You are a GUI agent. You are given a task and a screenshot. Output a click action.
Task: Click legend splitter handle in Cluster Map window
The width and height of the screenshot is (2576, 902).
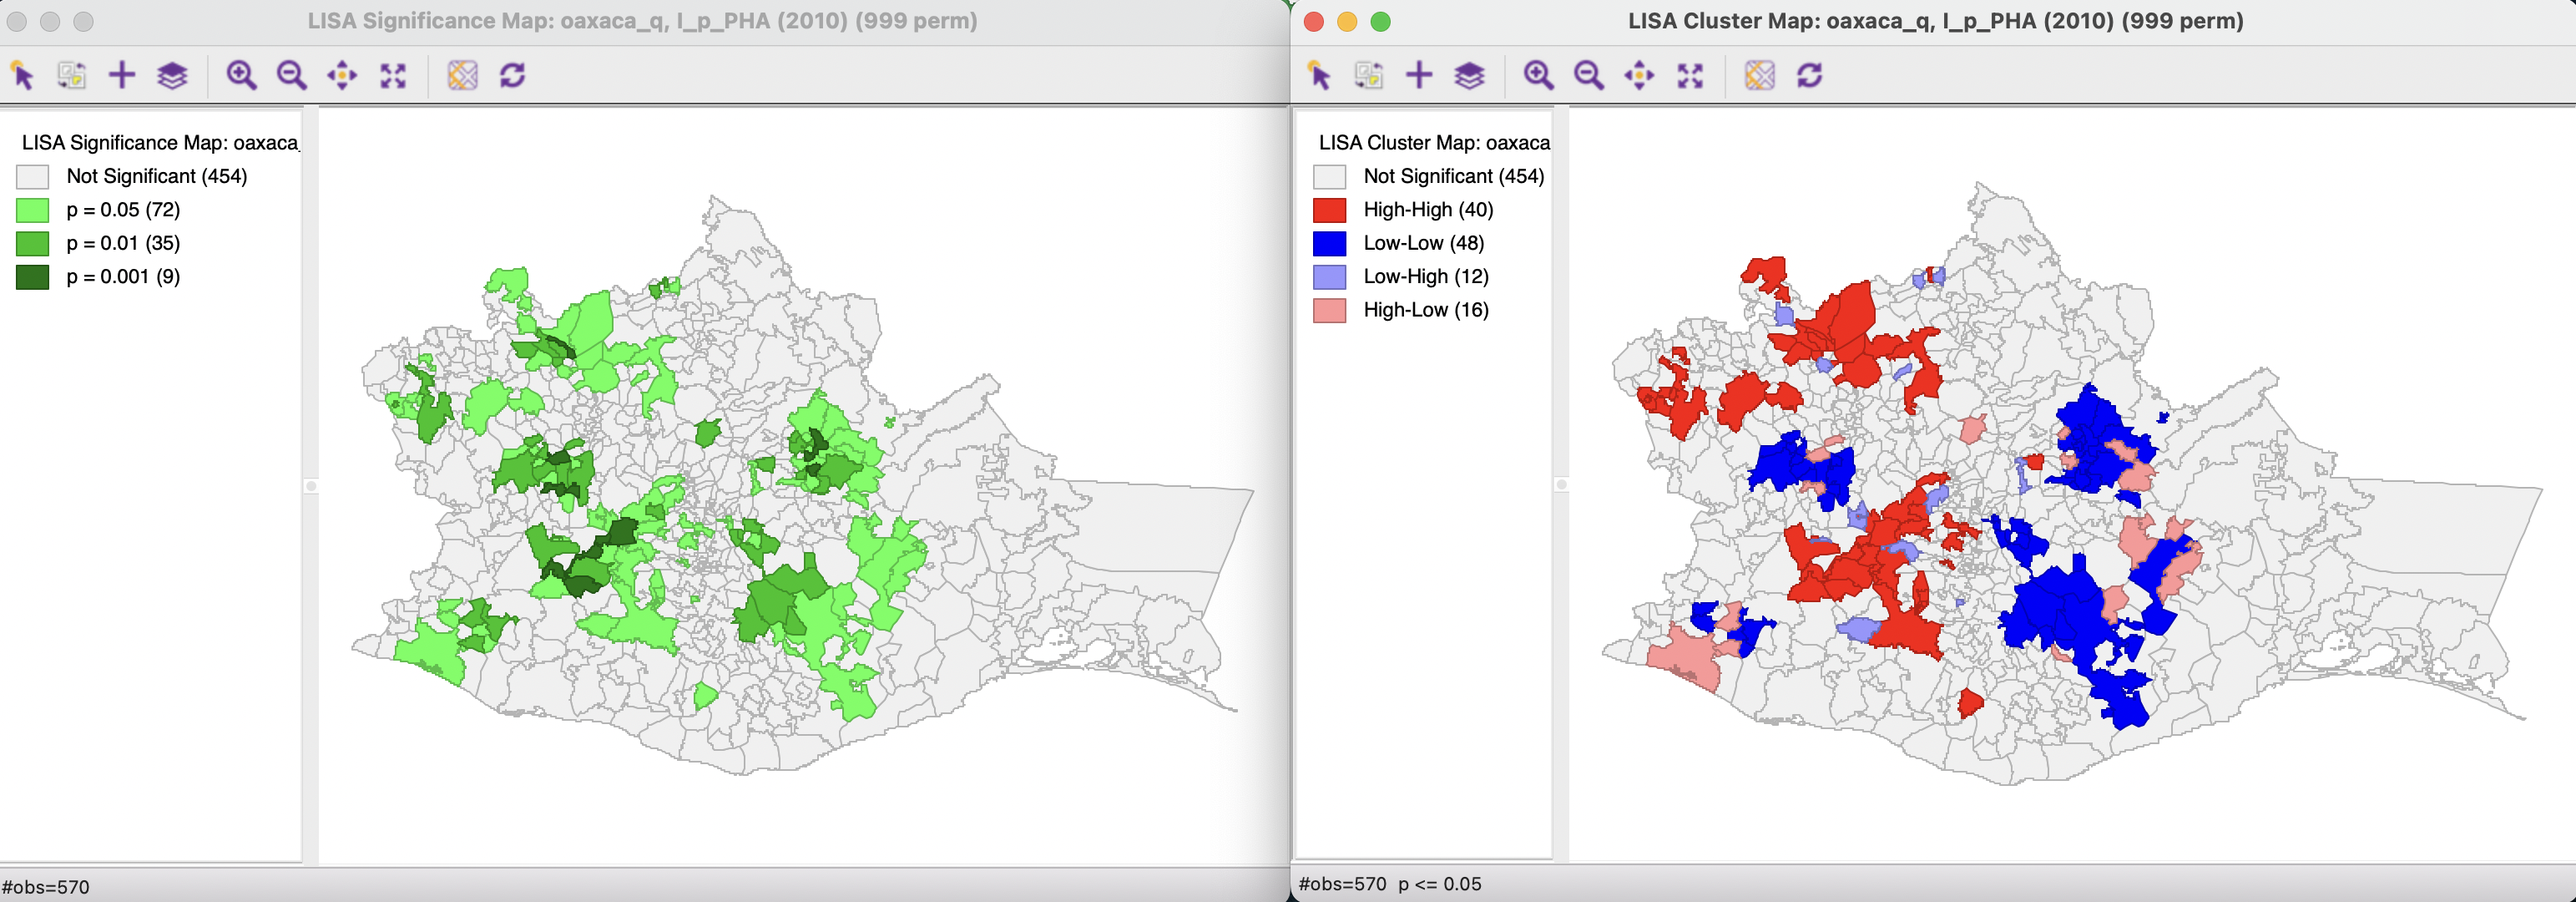tap(1561, 485)
